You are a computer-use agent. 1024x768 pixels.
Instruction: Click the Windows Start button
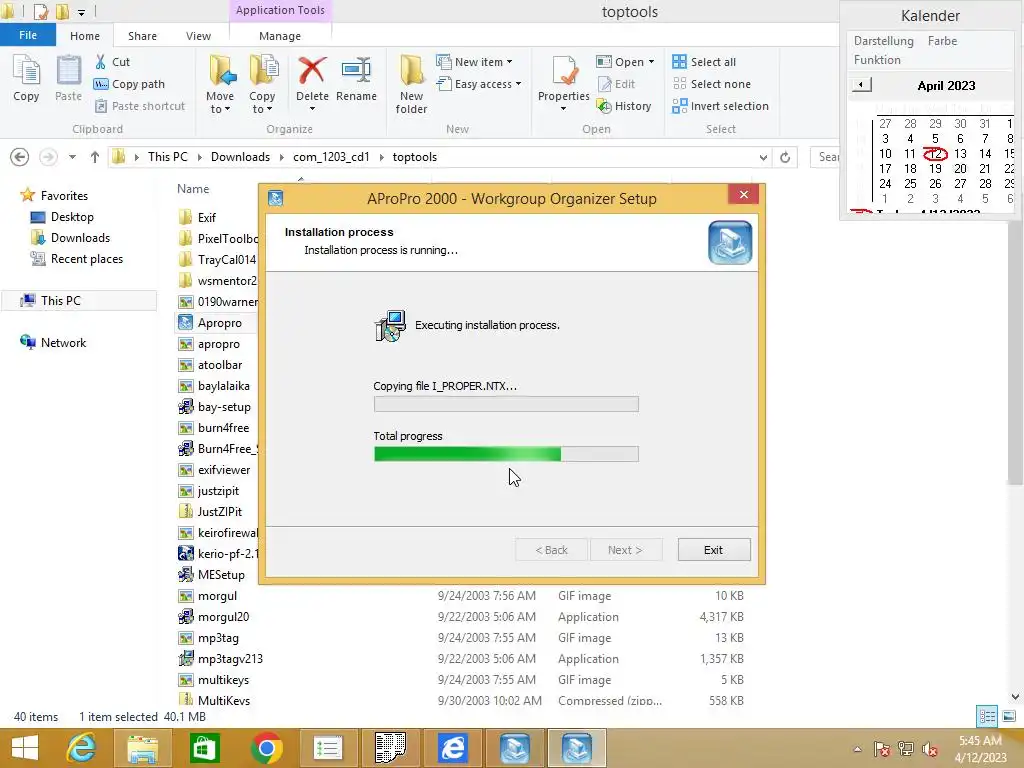pyautogui.click(x=25, y=748)
